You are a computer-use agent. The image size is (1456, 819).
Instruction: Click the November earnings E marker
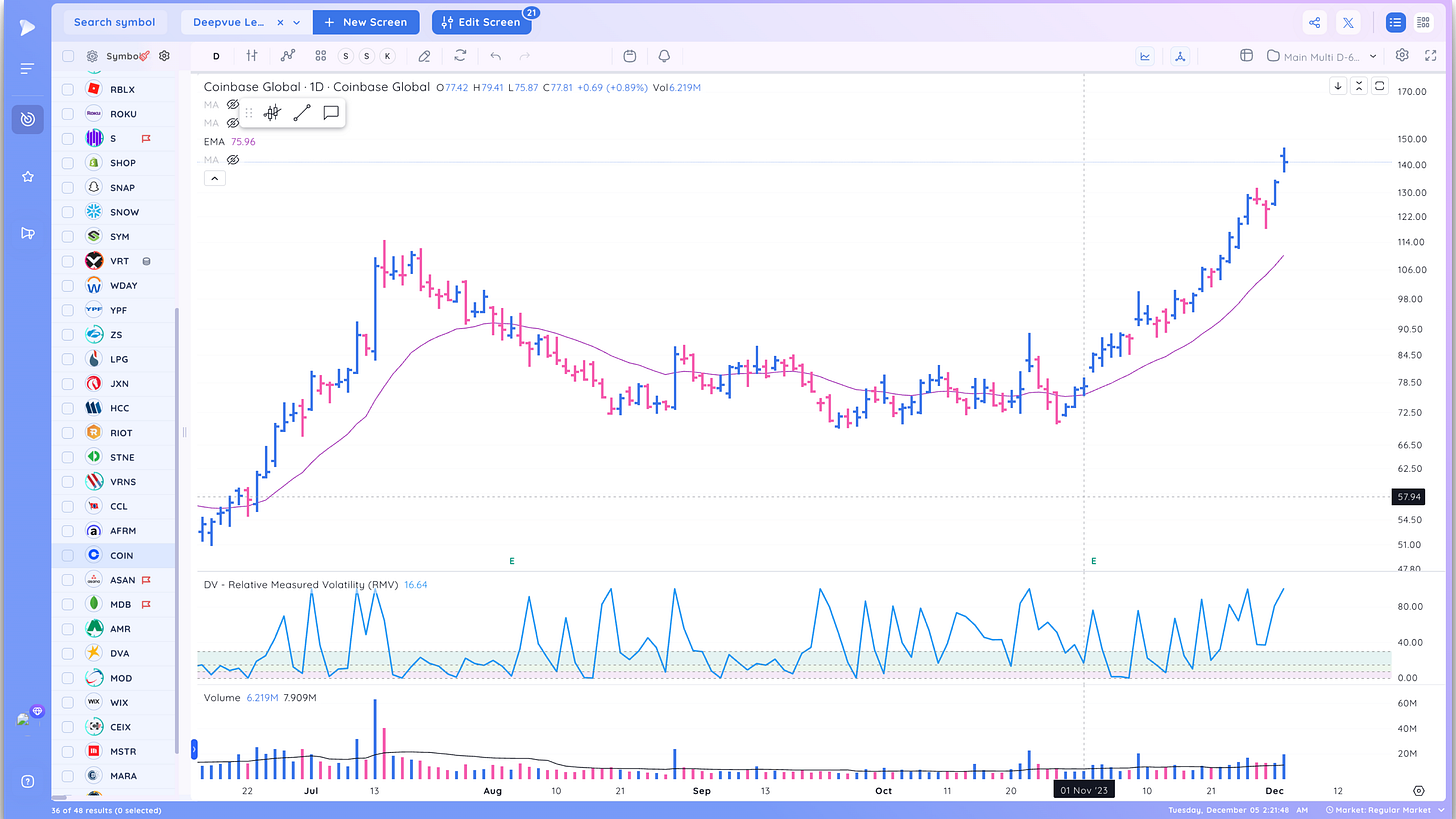pyautogui.click(x=1093, y=561)
